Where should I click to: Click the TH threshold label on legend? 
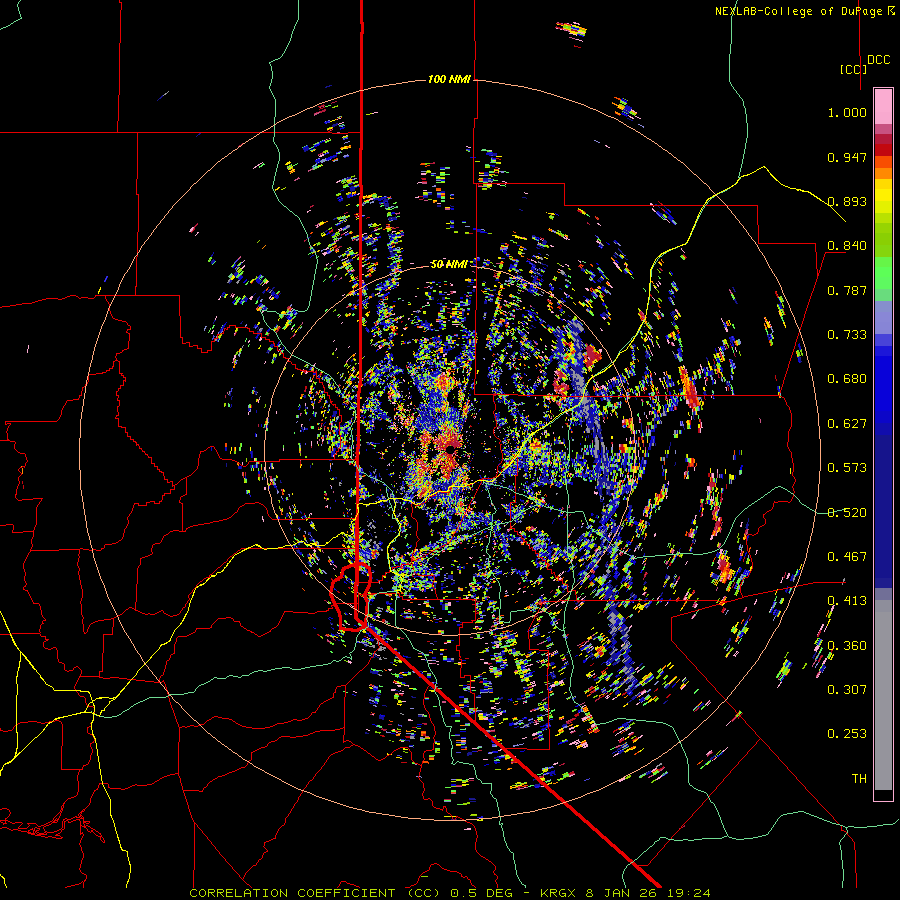[859, 779]
